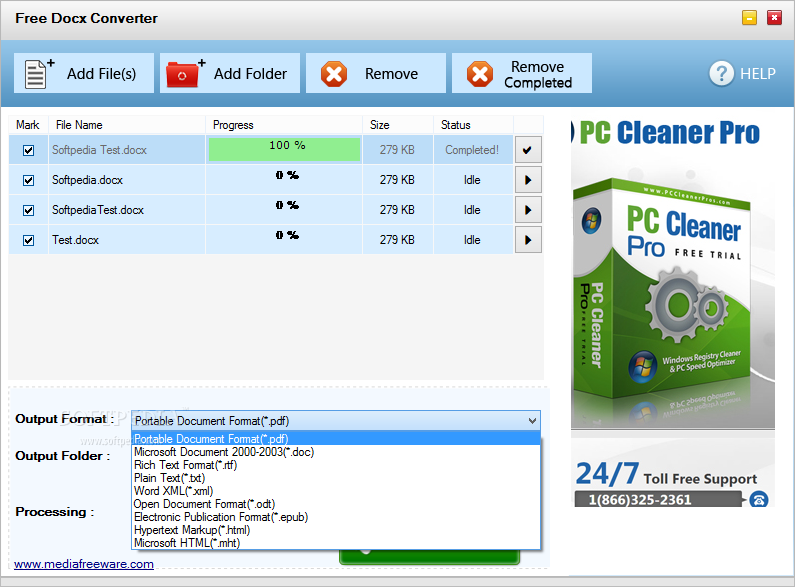Minimize the Free Docx Converter window
Image resolution: width=795 pixels, height=587 pixels.
[x=749, y=18]
